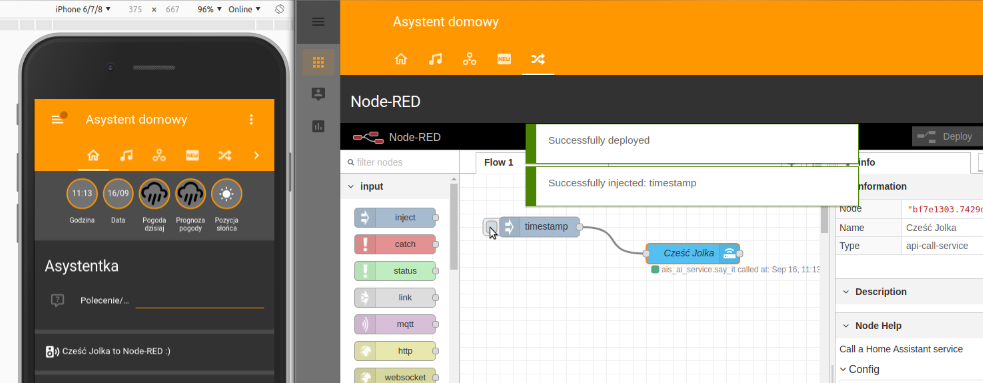Select the Cześć Jolka node on canvas
983x383 pixels.
pos(692,253)
